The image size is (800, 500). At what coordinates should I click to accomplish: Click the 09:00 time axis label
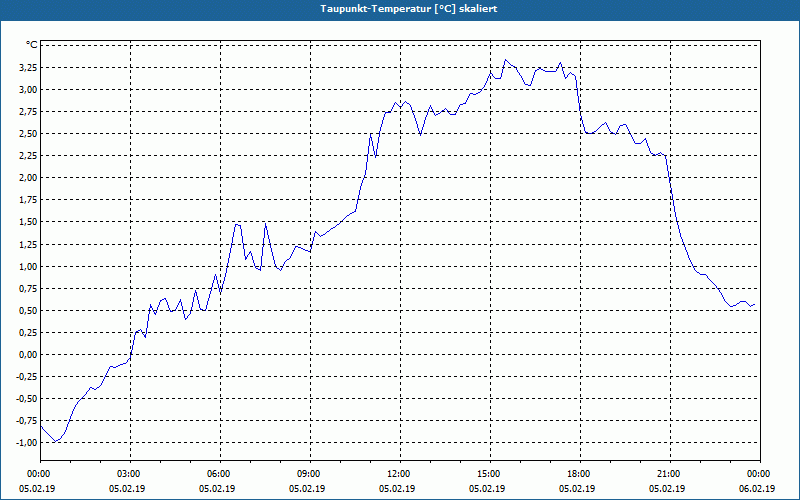310,474
